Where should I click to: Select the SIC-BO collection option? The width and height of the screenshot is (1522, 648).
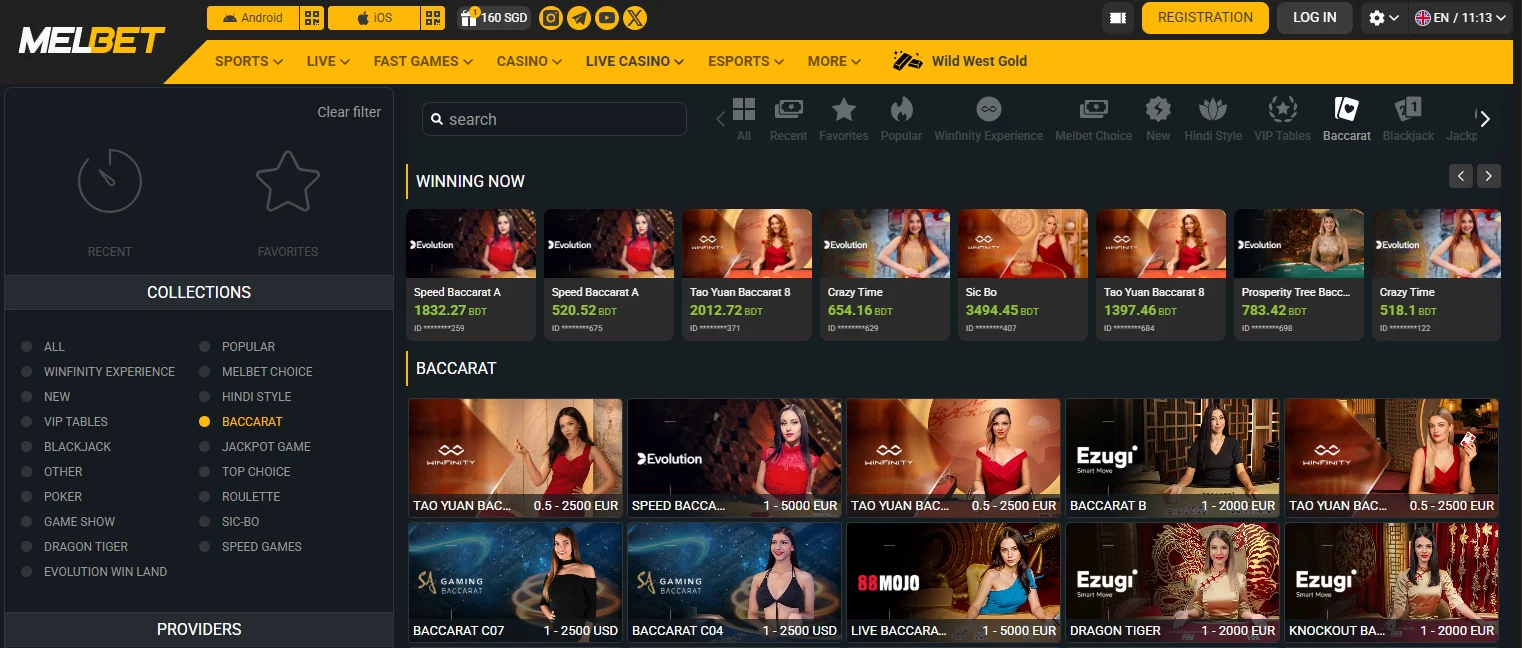[229, 522]
